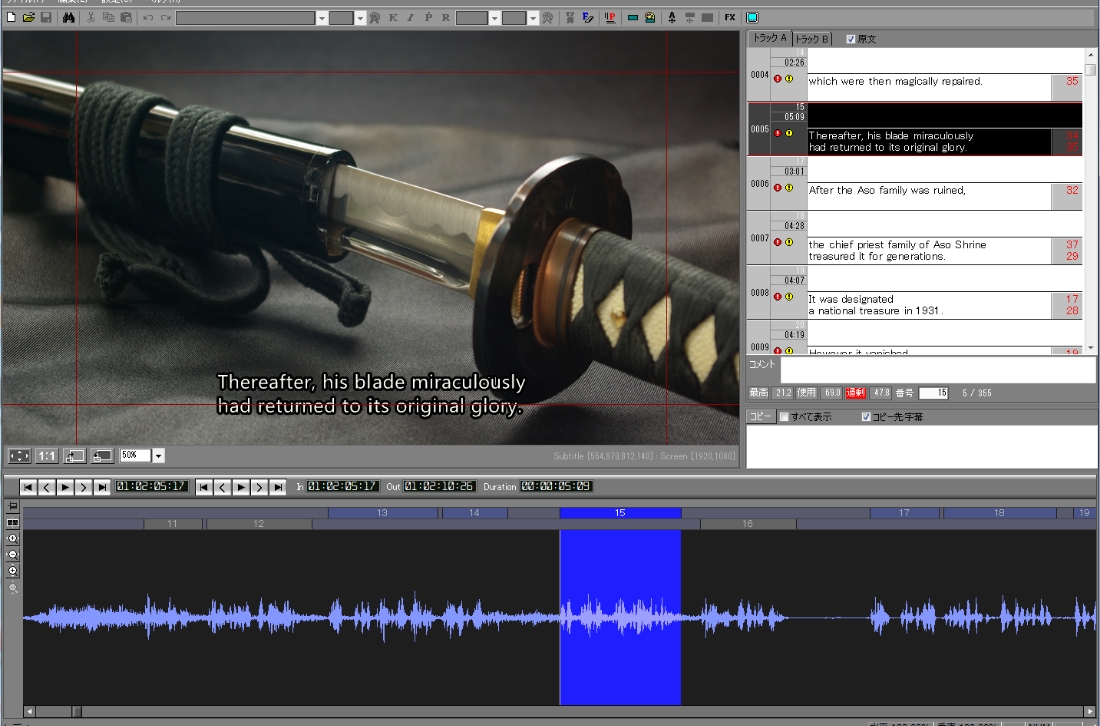Image resolution: width=1100 pixels, height=726 pixels.
Task: Play the subtitle with second transport play button
Action: tap(241, 487)
